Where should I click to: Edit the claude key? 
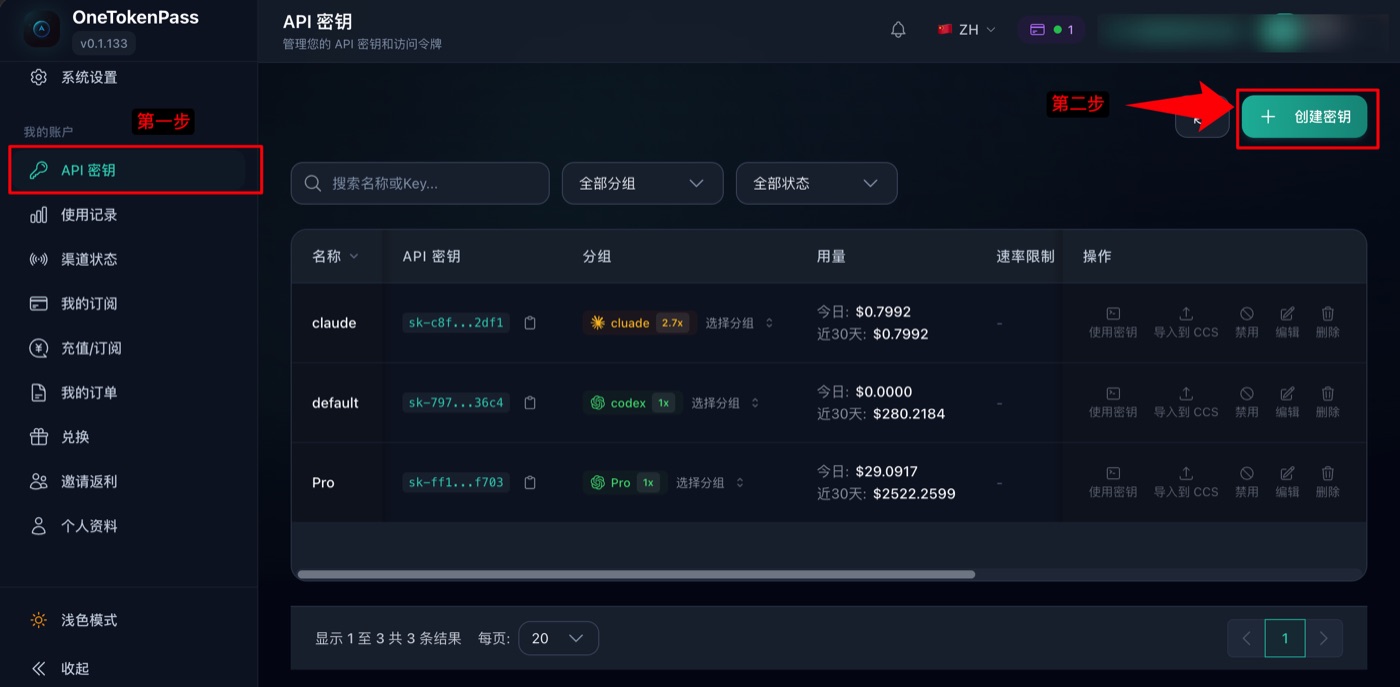coord(1287,322)
